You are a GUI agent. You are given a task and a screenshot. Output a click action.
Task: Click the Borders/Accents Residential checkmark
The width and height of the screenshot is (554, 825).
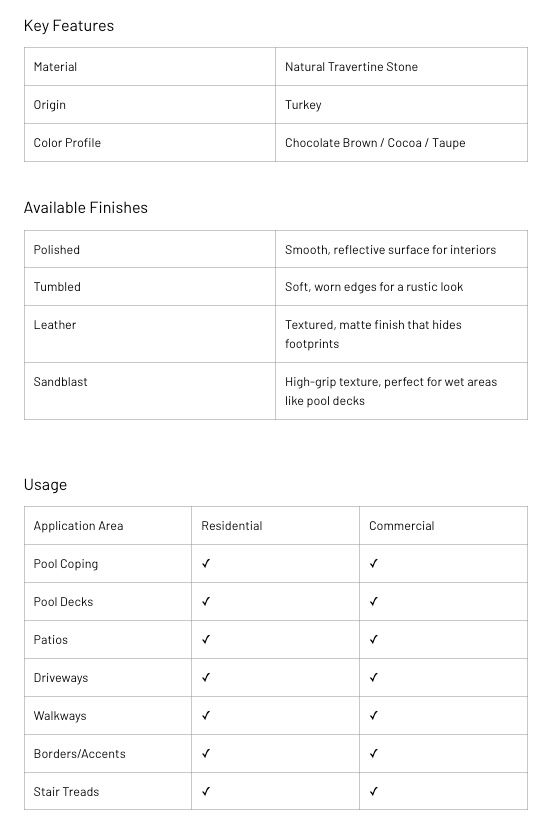(x=206, y=753)
